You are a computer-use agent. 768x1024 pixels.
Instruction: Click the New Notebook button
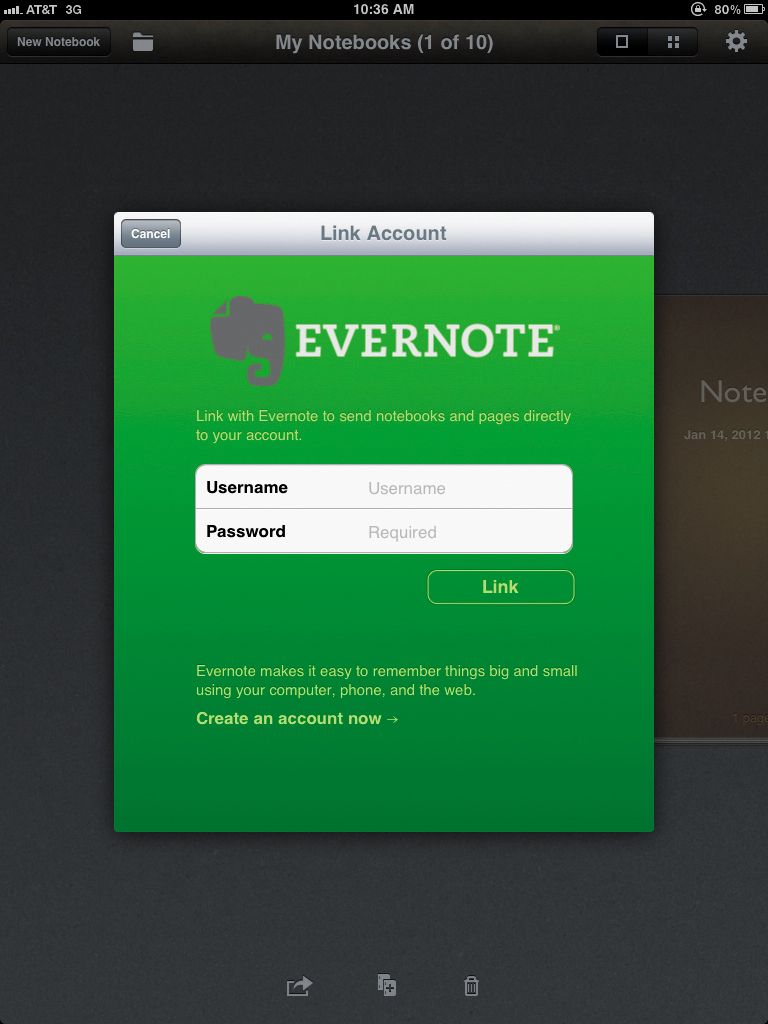pyautogui.click(x=59, y=42)
